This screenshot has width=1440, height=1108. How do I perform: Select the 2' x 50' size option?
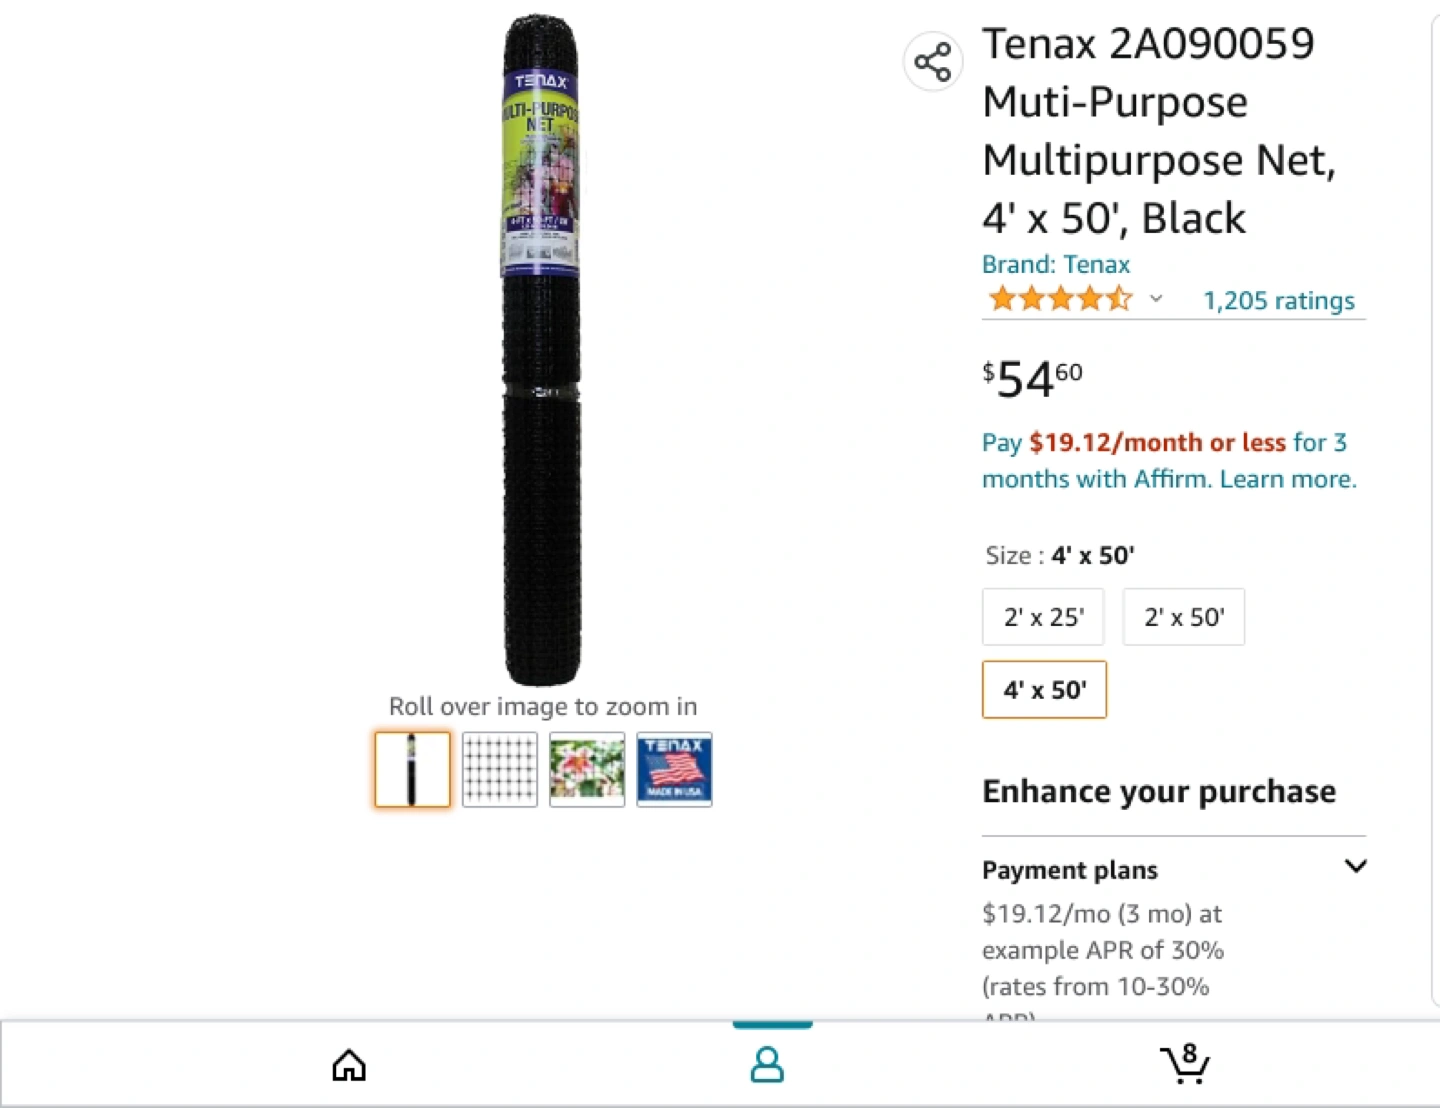(x=1184, y=617)
